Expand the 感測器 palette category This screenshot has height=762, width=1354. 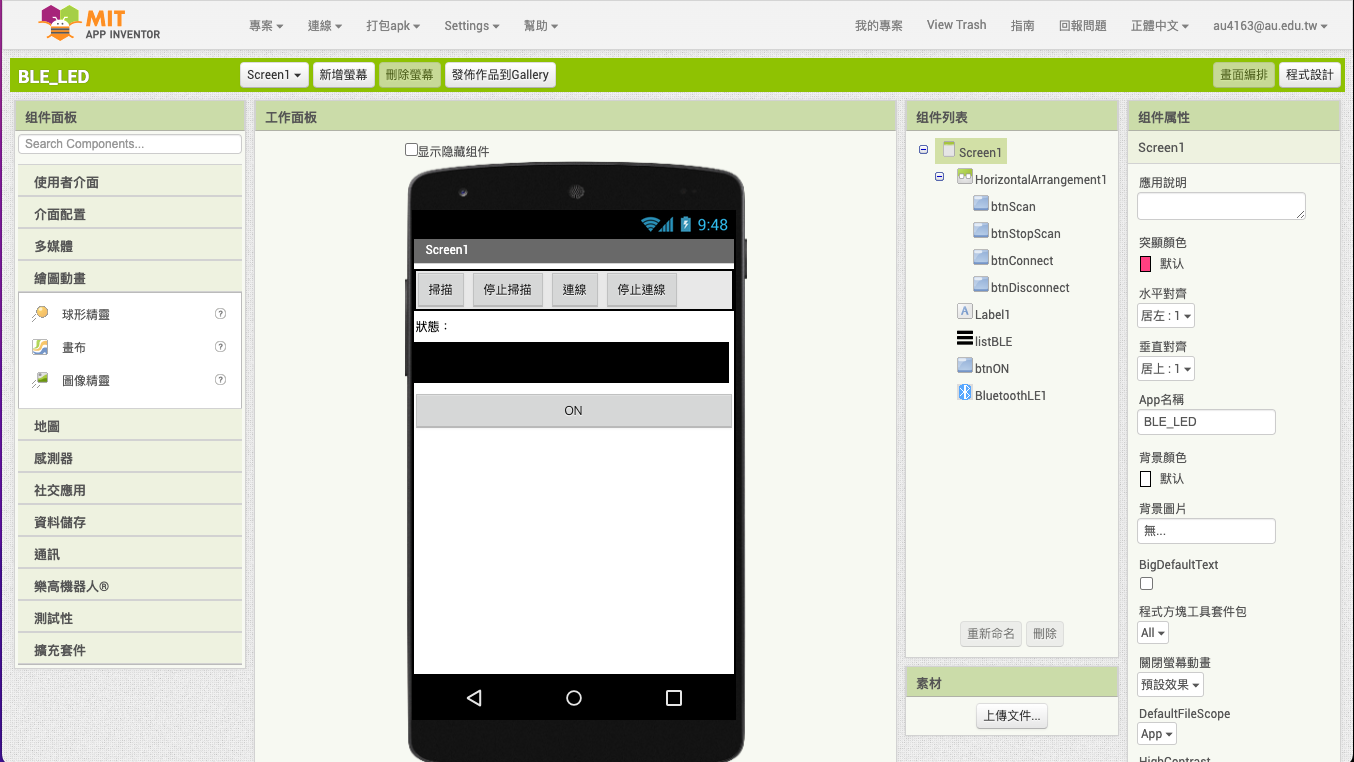pos(130,458)
